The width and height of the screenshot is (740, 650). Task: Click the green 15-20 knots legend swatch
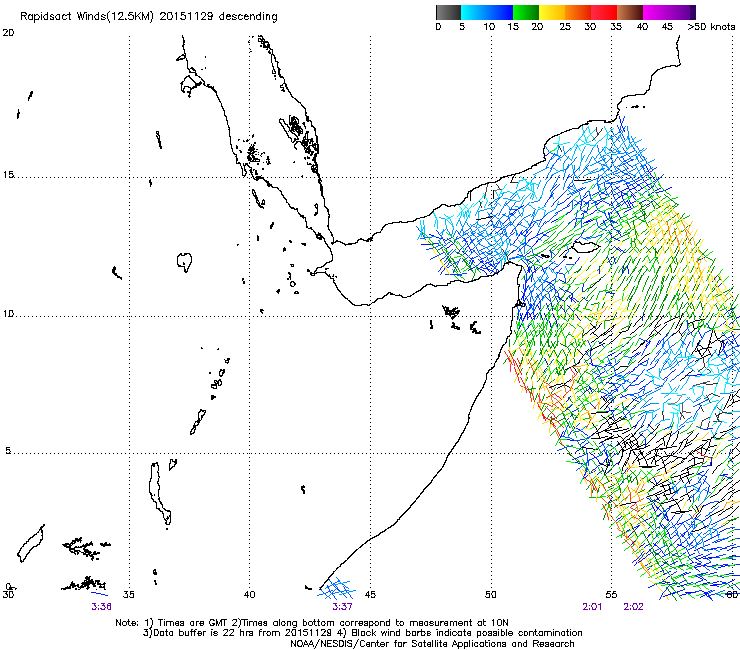pyautogui.click(x=526, y=12)
